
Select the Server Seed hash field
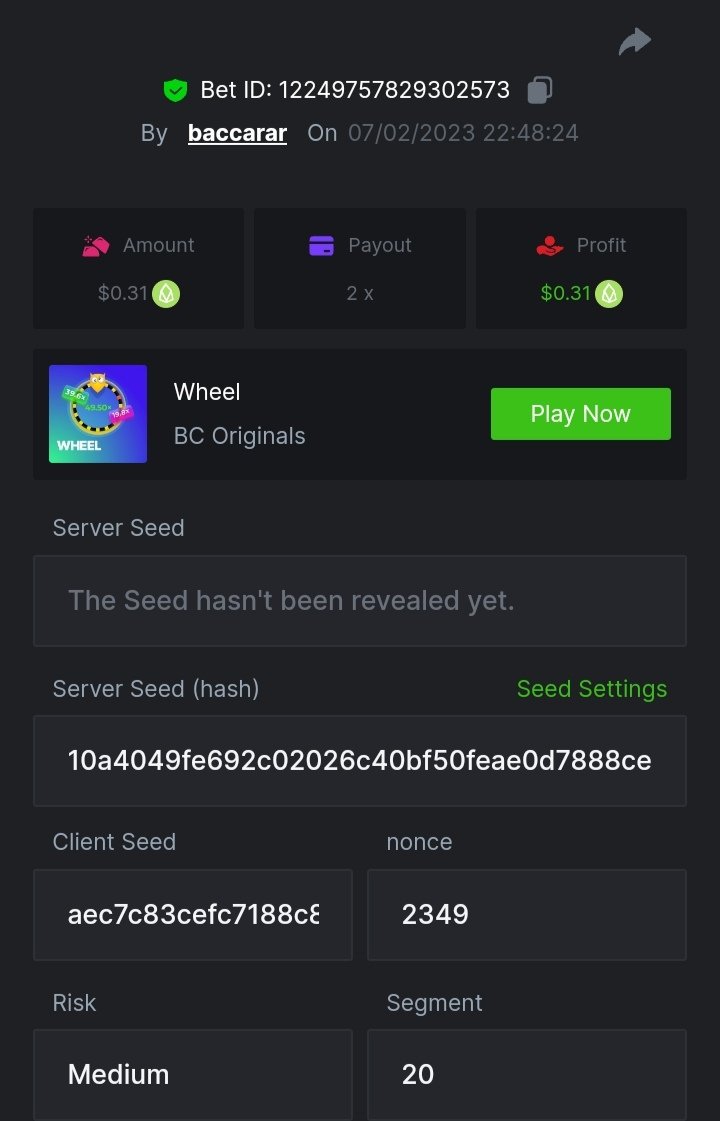[x=360, y=761]
